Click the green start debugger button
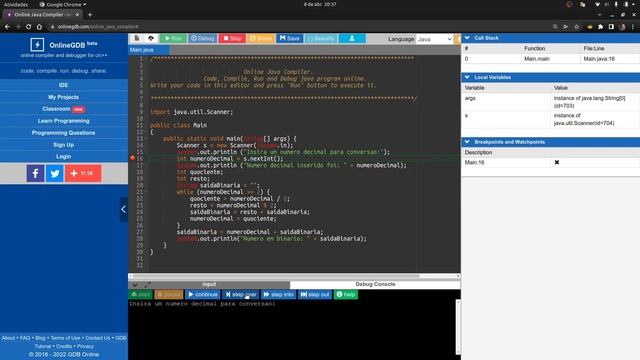This screenshot has width=640, height=360. click(140, 294)
